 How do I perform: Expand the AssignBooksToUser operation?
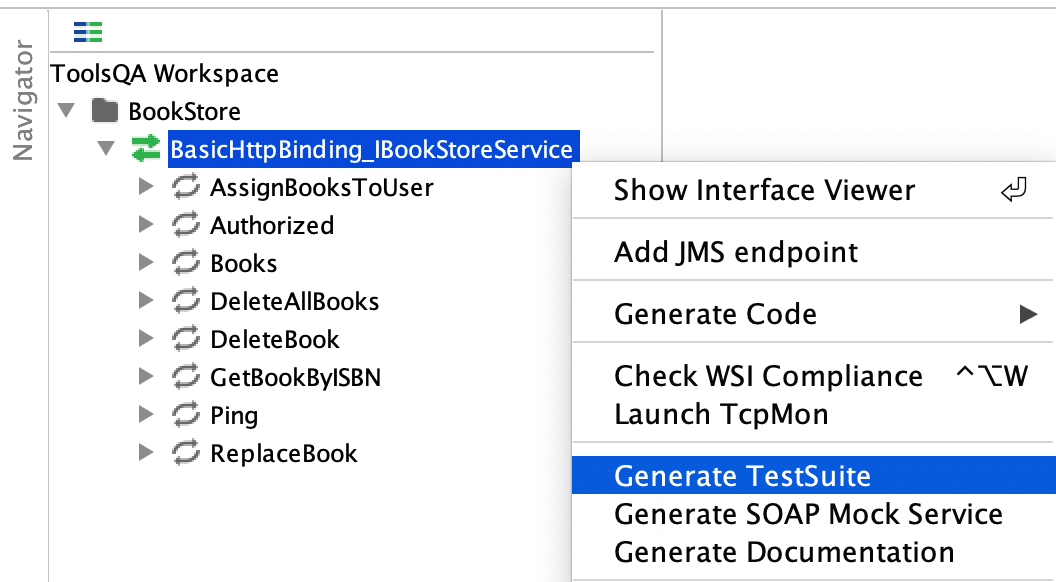[145, 187]
